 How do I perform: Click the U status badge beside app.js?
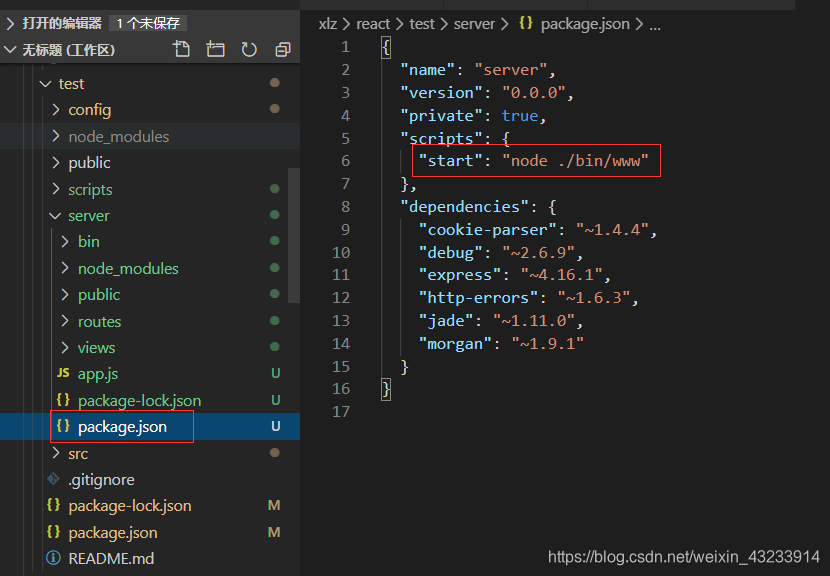click(x=276, y=373)
